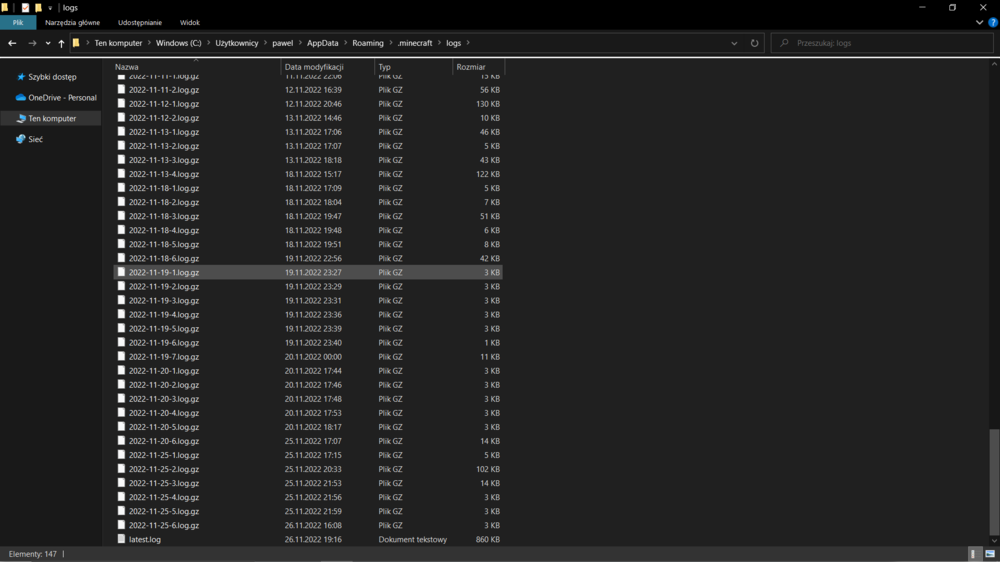Click 'pawel' breadcrumb
This screenshot has height=562, width=1000.
[283, 43]
